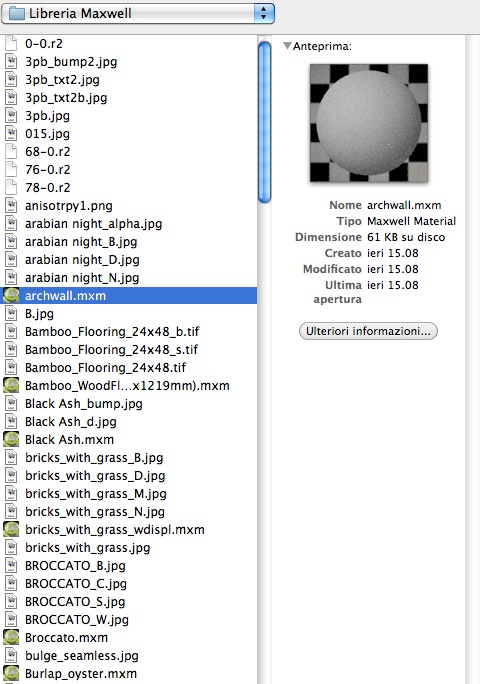This screenshot has height=684, width=480.
Task: Select file name arabian night_N.jpg
Action: click(x=82, y=277)
